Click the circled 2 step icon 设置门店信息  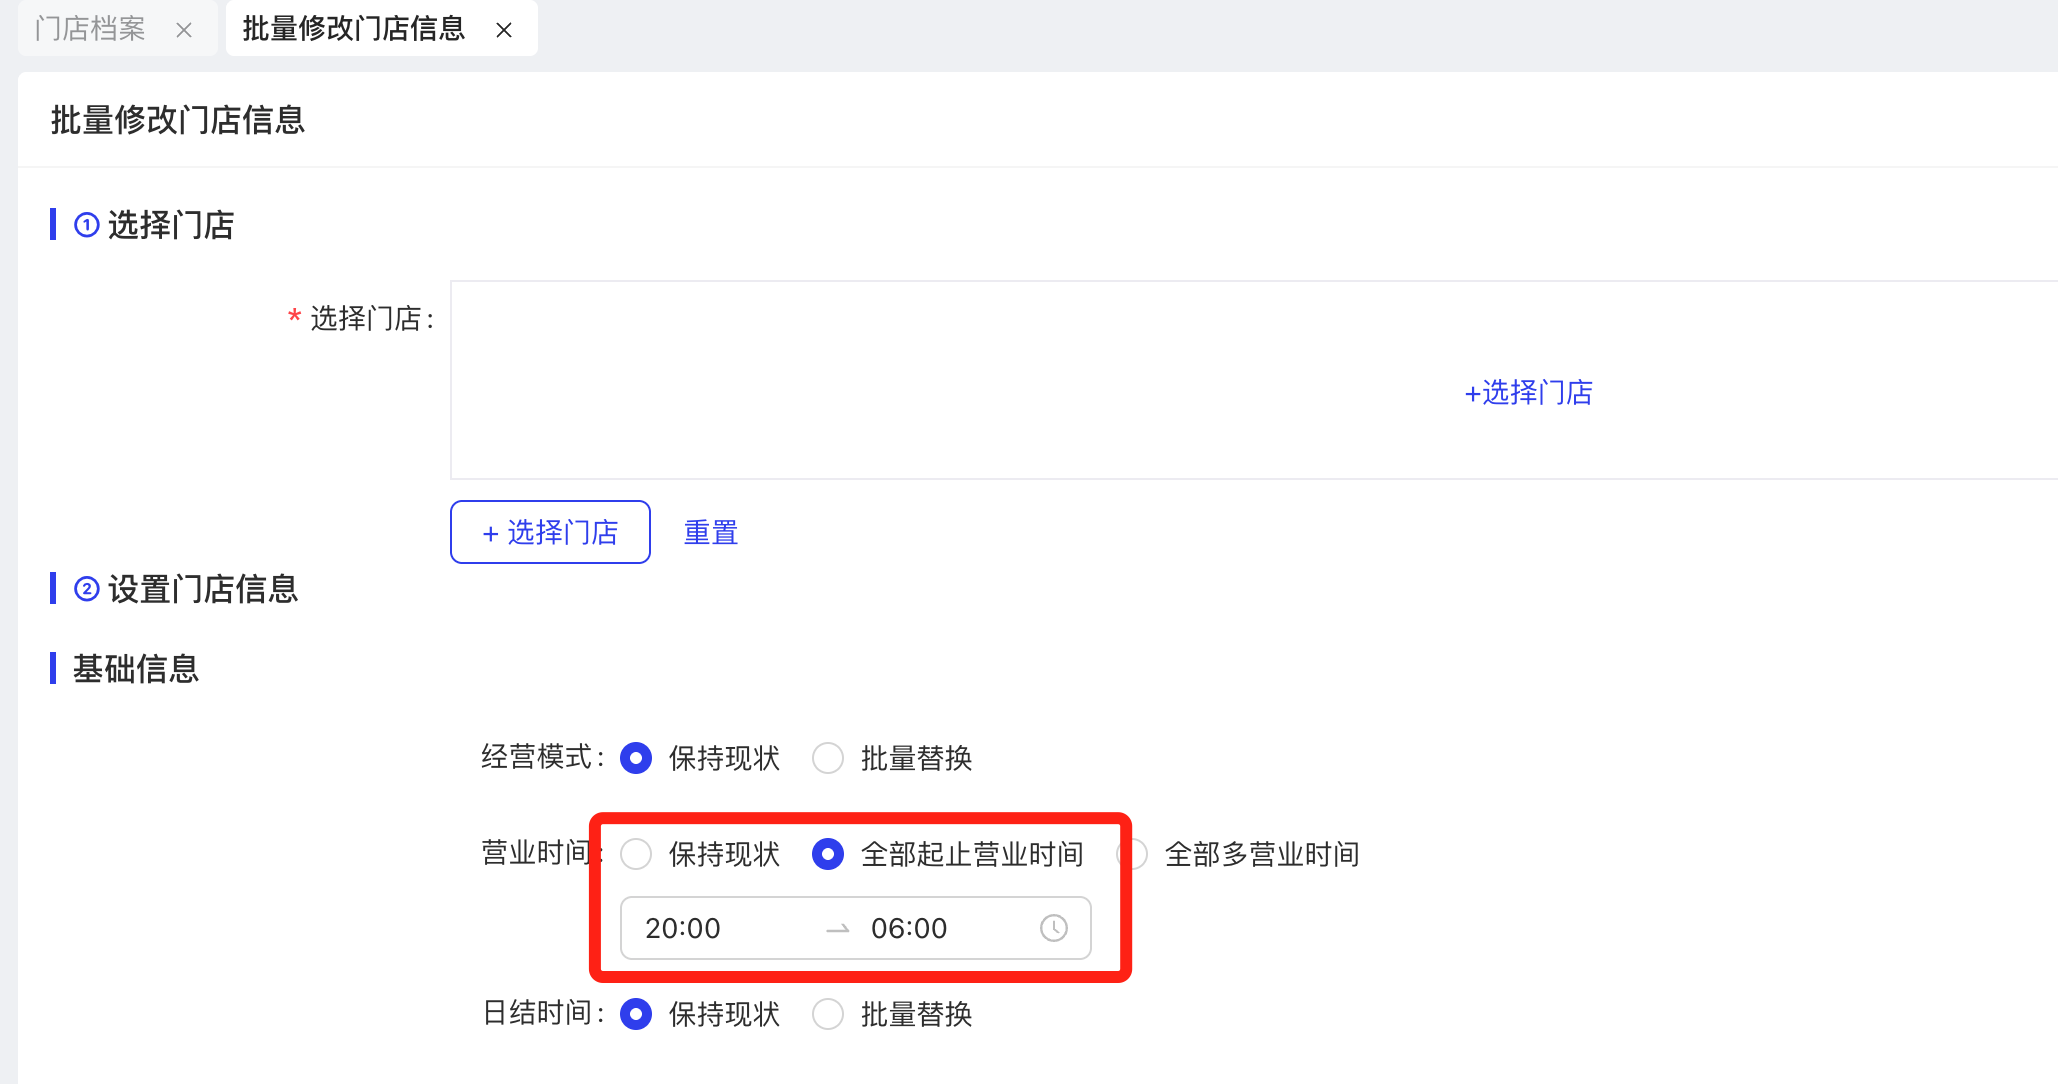87,589
